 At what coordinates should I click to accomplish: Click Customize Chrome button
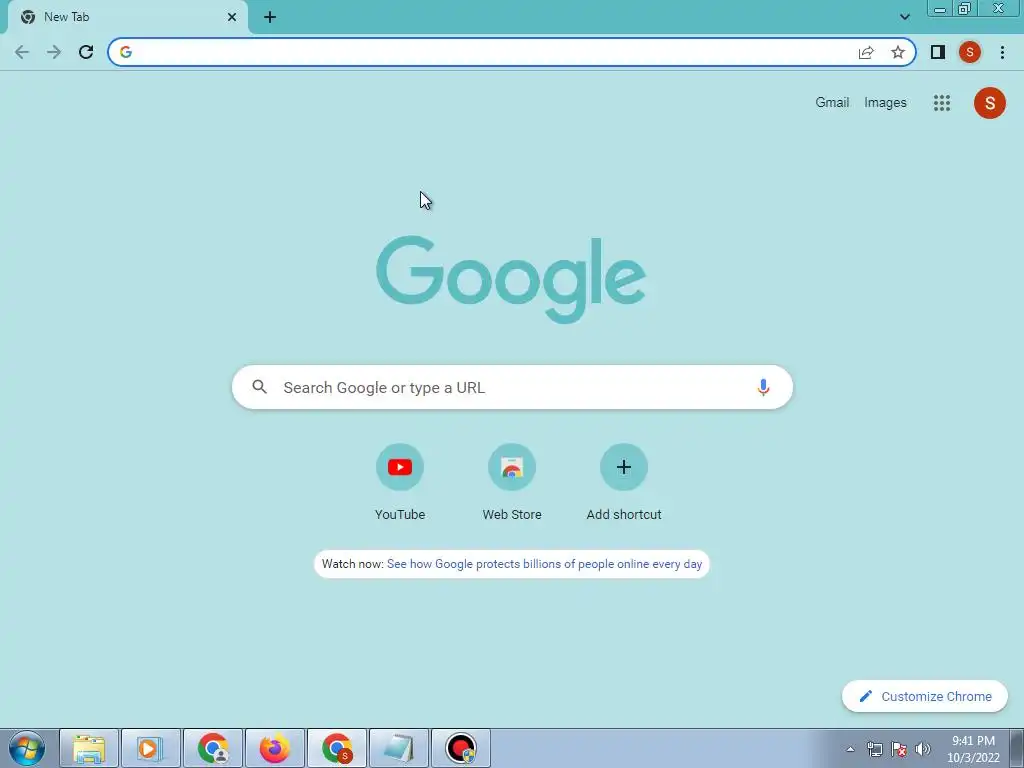pyautogui.click(x=925, y=696)
